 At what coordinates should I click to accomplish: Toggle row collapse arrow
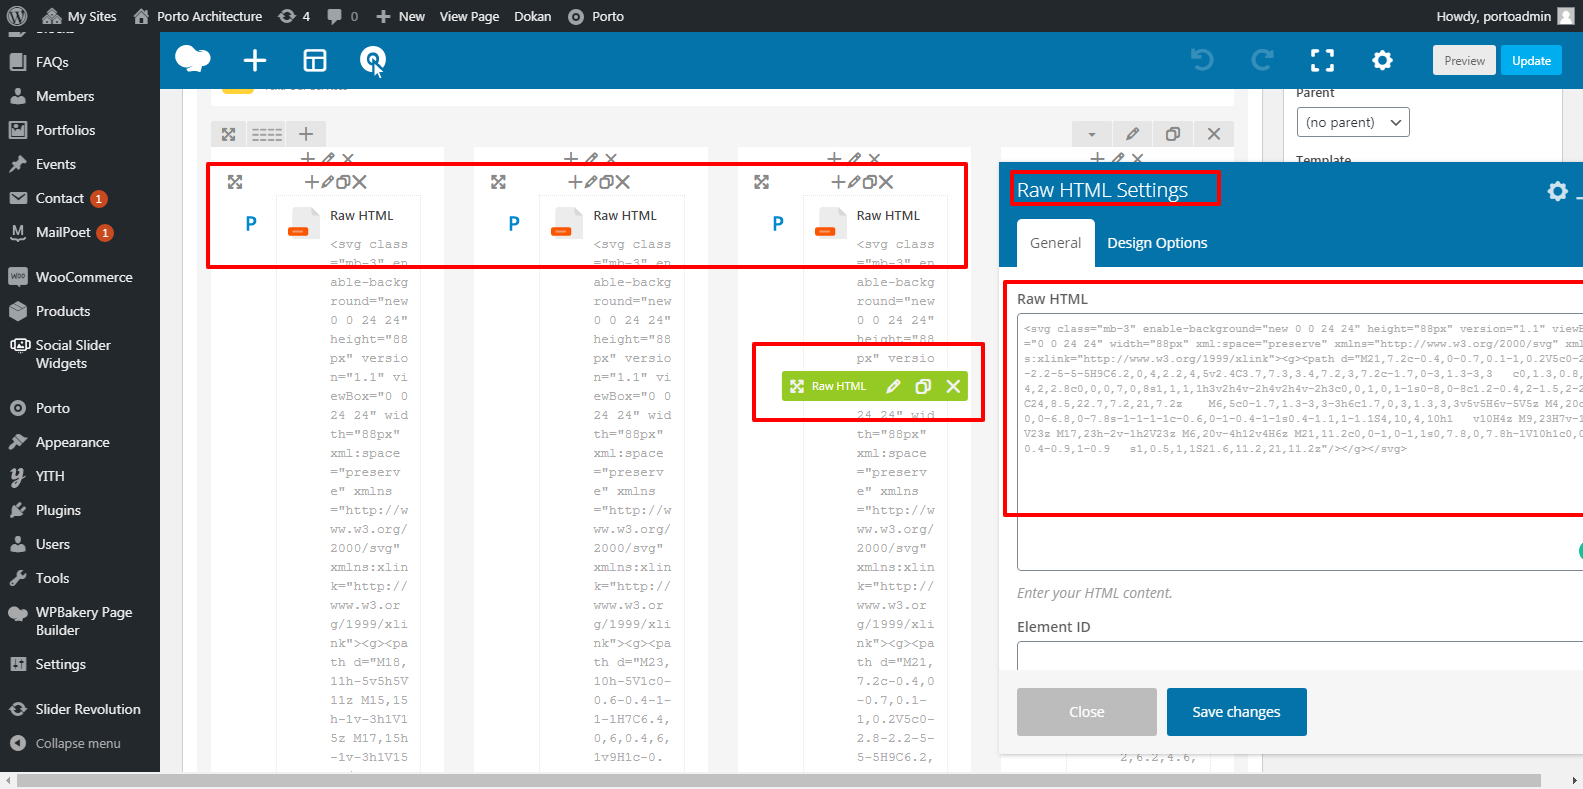pos(1092,134)
